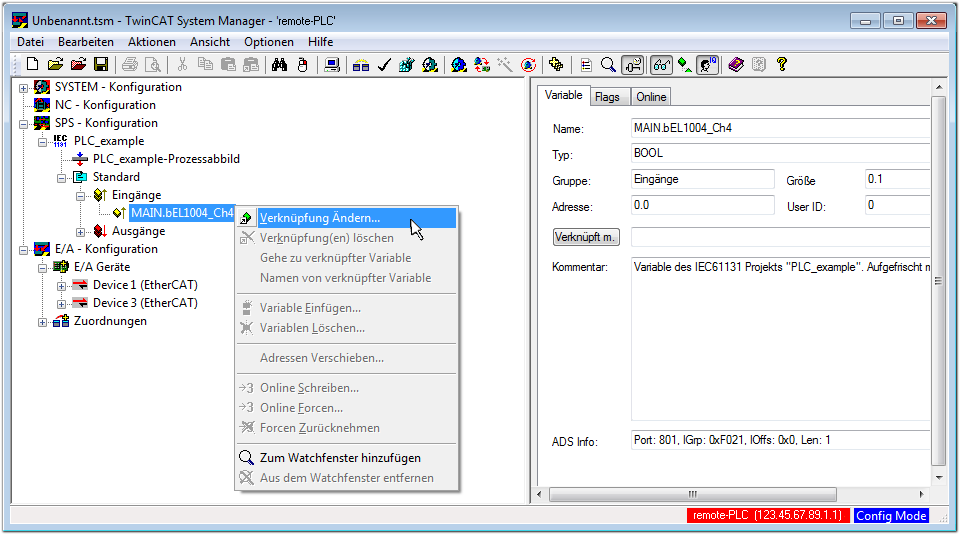This screenshot has width=960, height=534.
Task: Expand Device 1 (EtherCAT) node
Action: click(x=62, y=285)
